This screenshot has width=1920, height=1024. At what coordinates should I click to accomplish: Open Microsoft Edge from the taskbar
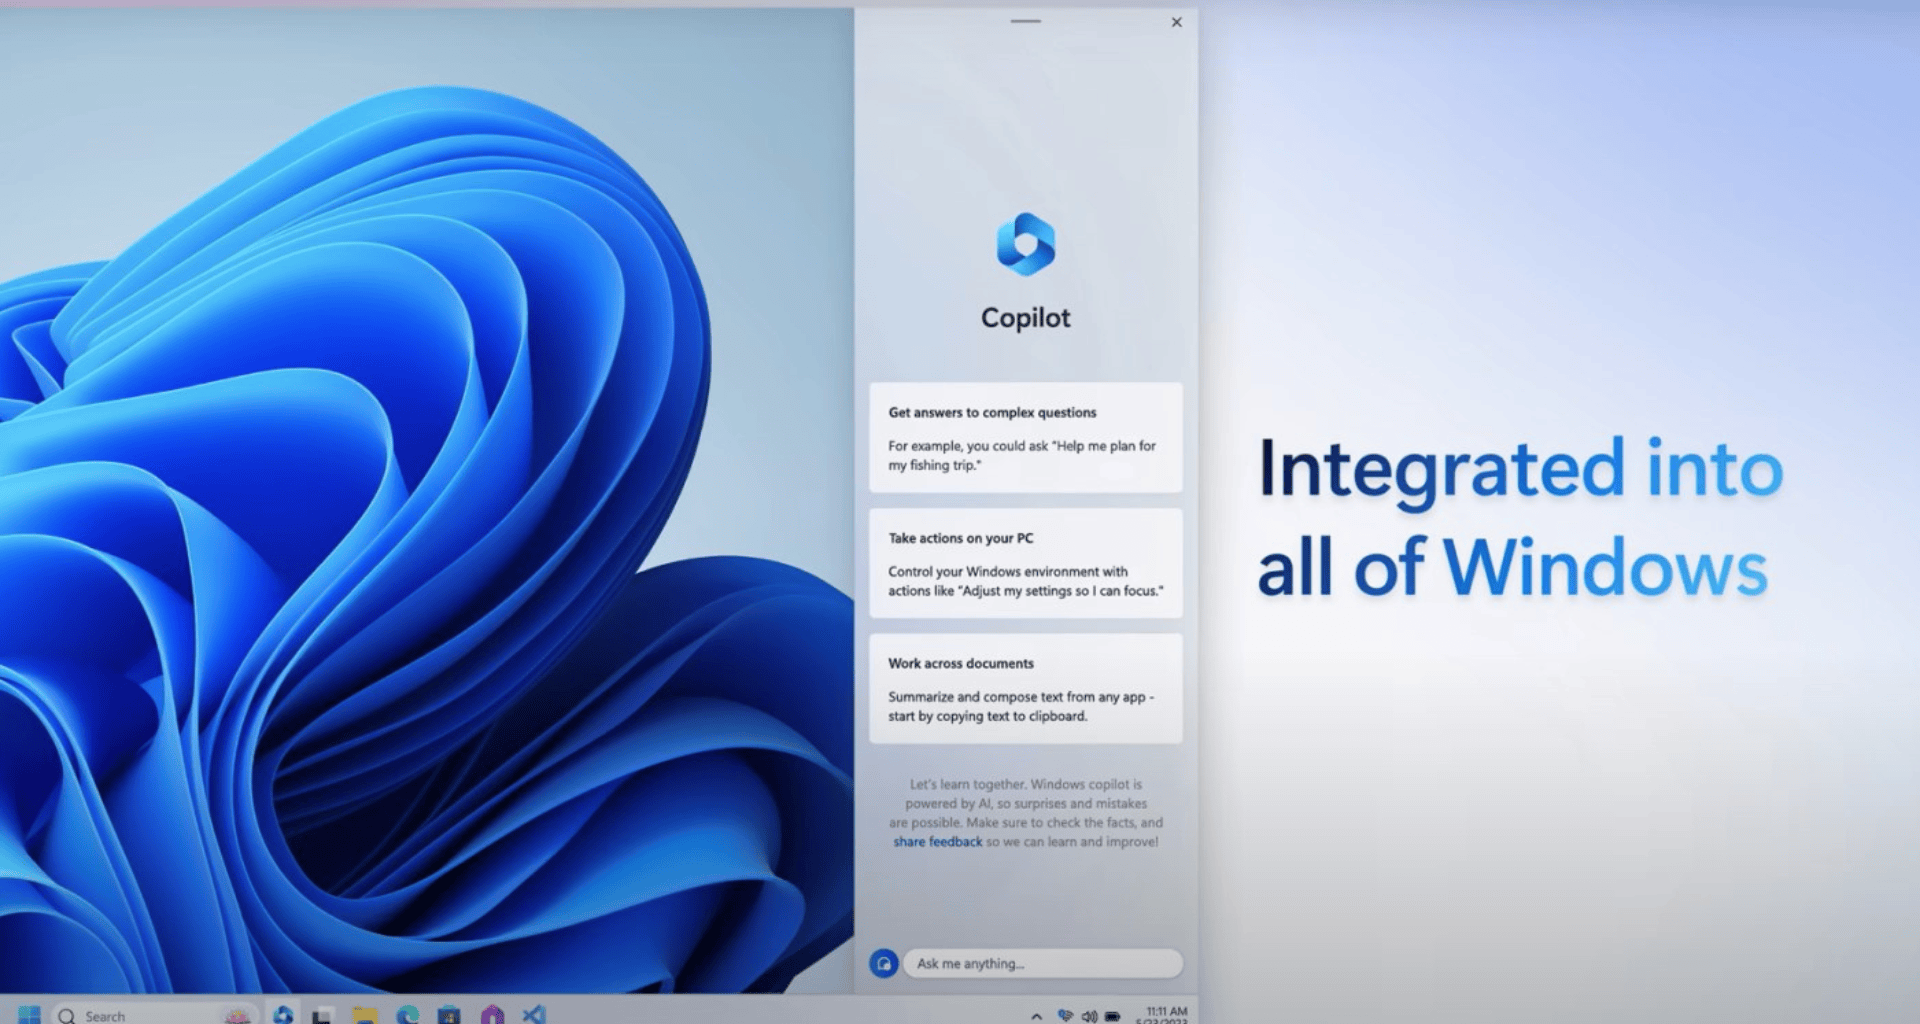pyautogui.click(x=407, y=1015)
